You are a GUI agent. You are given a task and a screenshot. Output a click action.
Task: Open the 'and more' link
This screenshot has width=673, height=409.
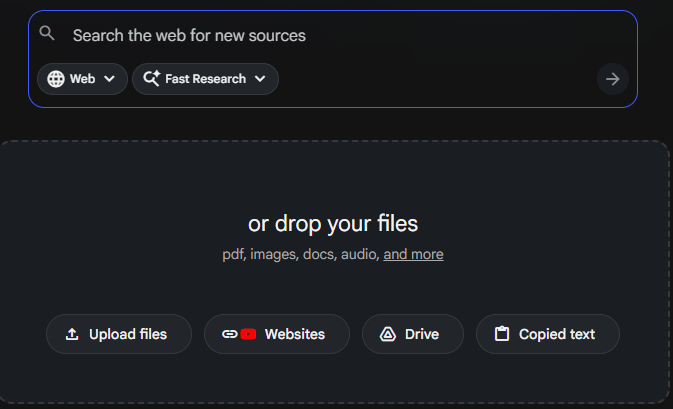click(413, 254)
